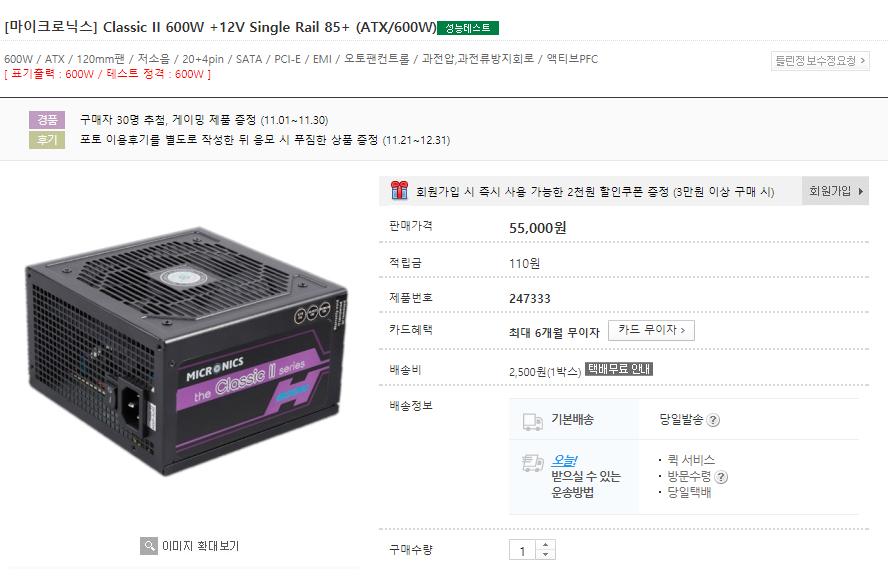Screen dimensions: 888x569
Task: Click the question mark beside 당일발송
Action: point(714,420)
